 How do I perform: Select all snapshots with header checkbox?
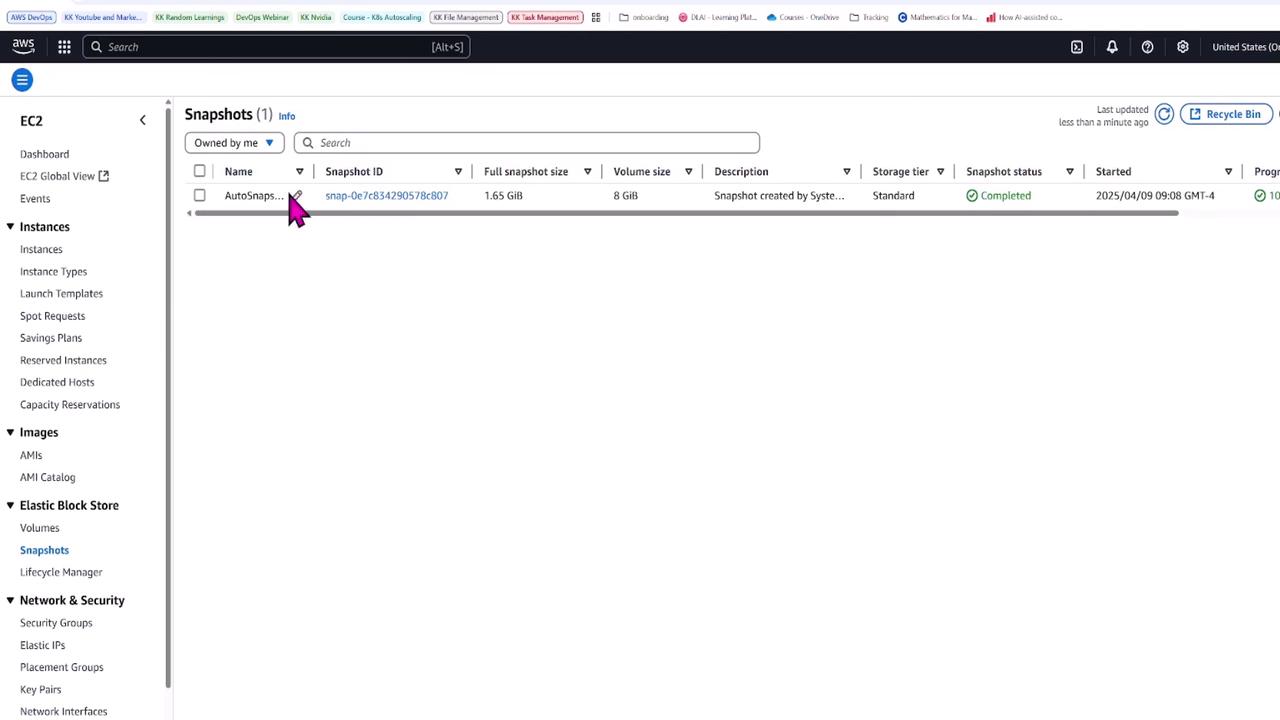200,171
